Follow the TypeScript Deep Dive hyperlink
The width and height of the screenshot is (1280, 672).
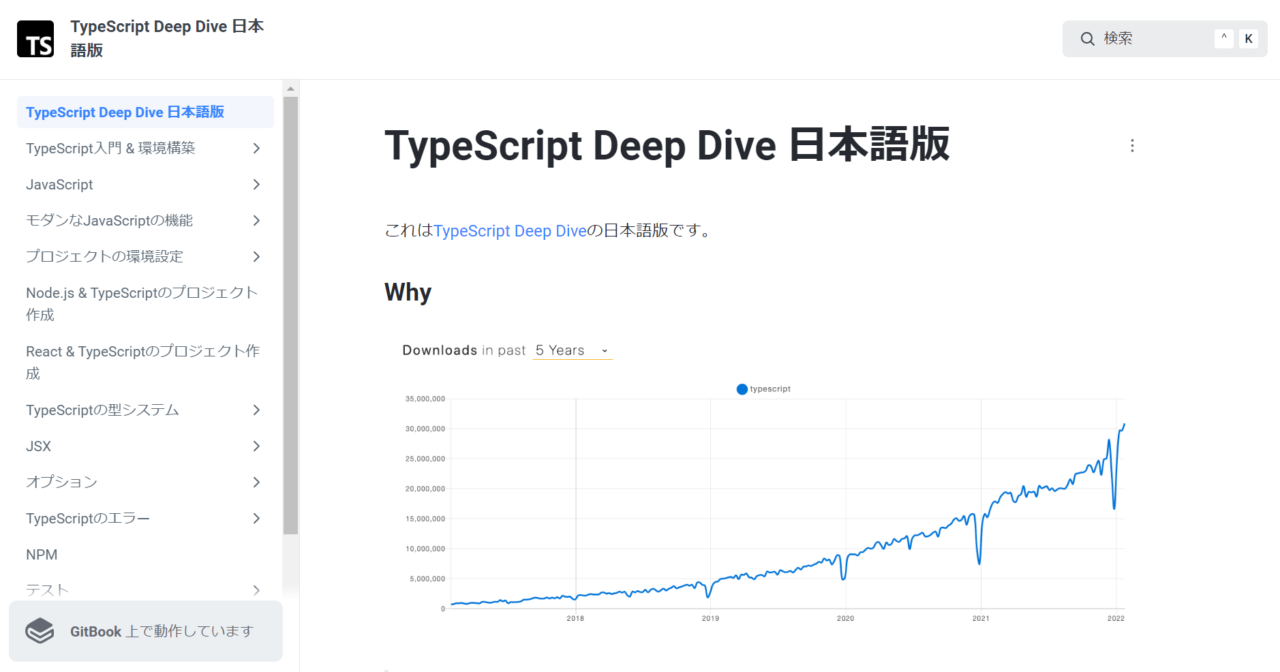510,231
